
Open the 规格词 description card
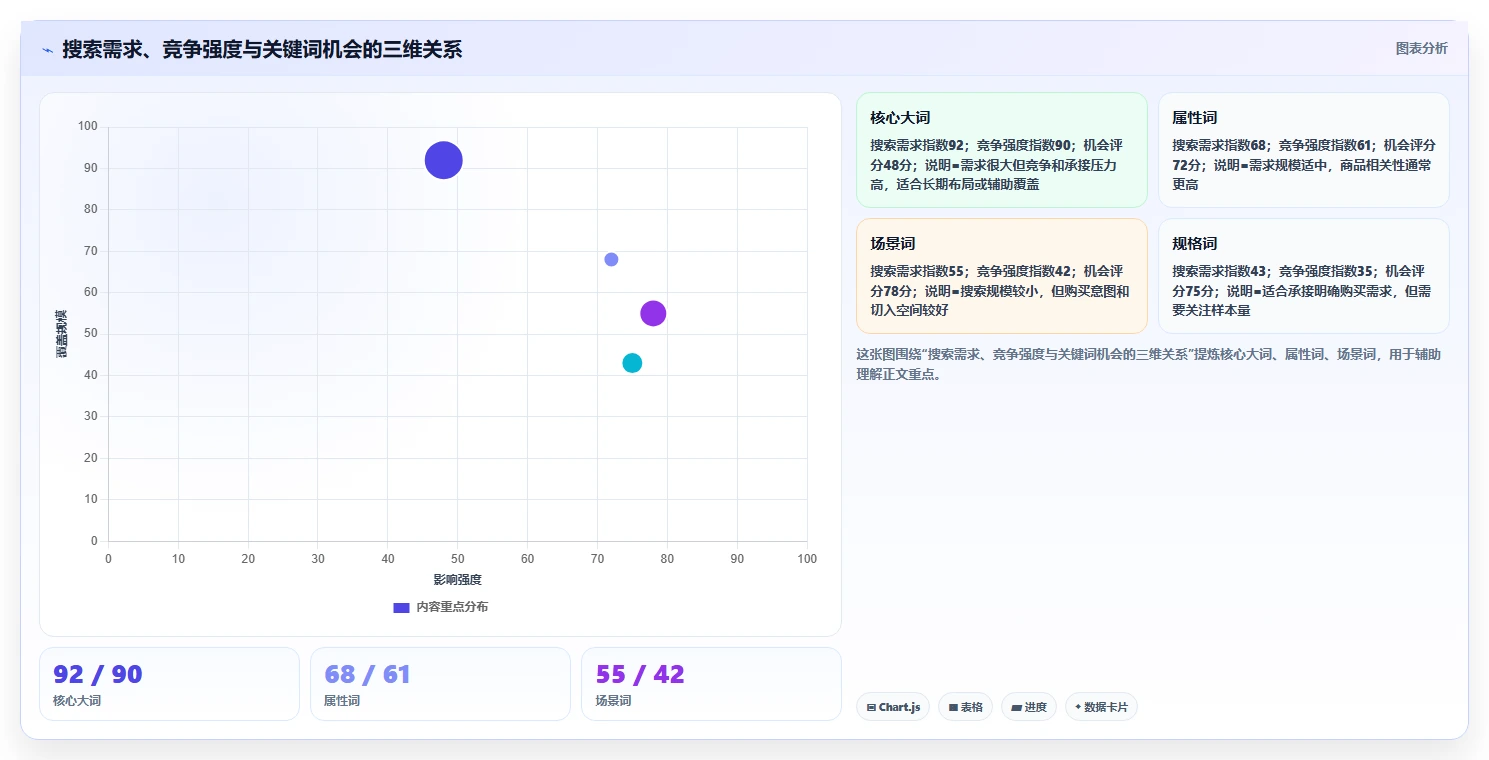(x=1303, y=276)
